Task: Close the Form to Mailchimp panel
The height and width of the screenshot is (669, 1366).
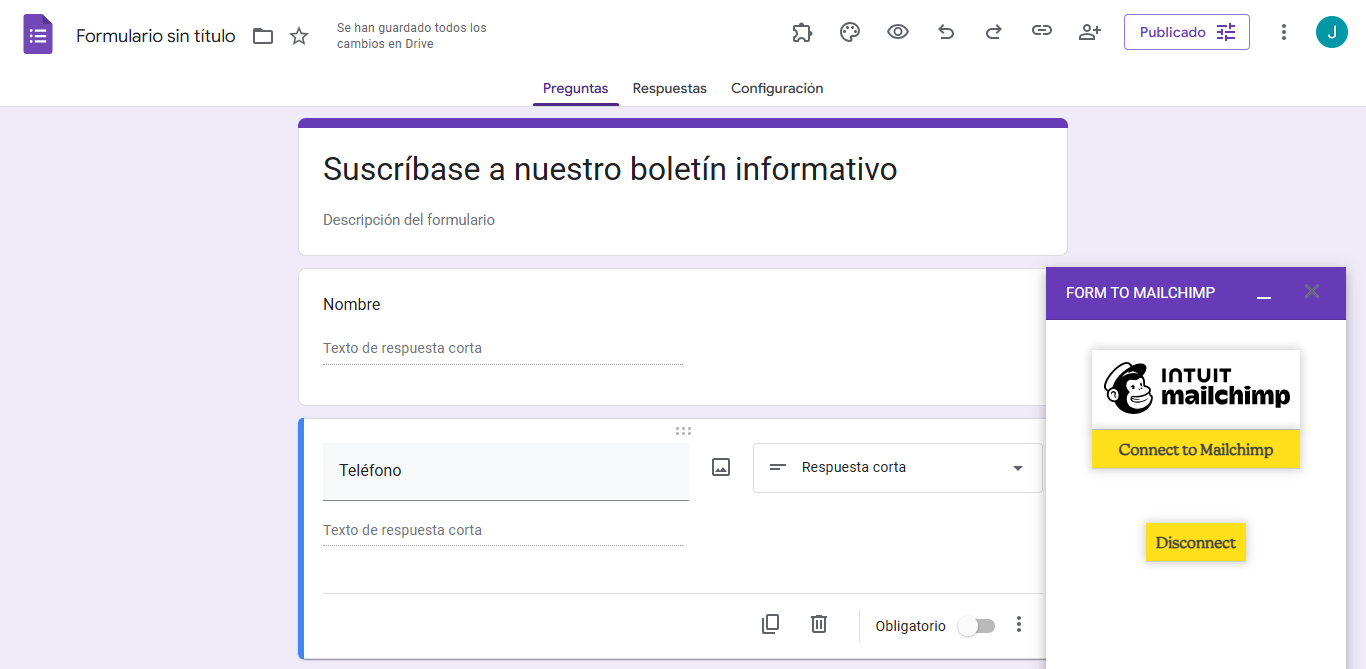Action: [x=1312, y=291]
